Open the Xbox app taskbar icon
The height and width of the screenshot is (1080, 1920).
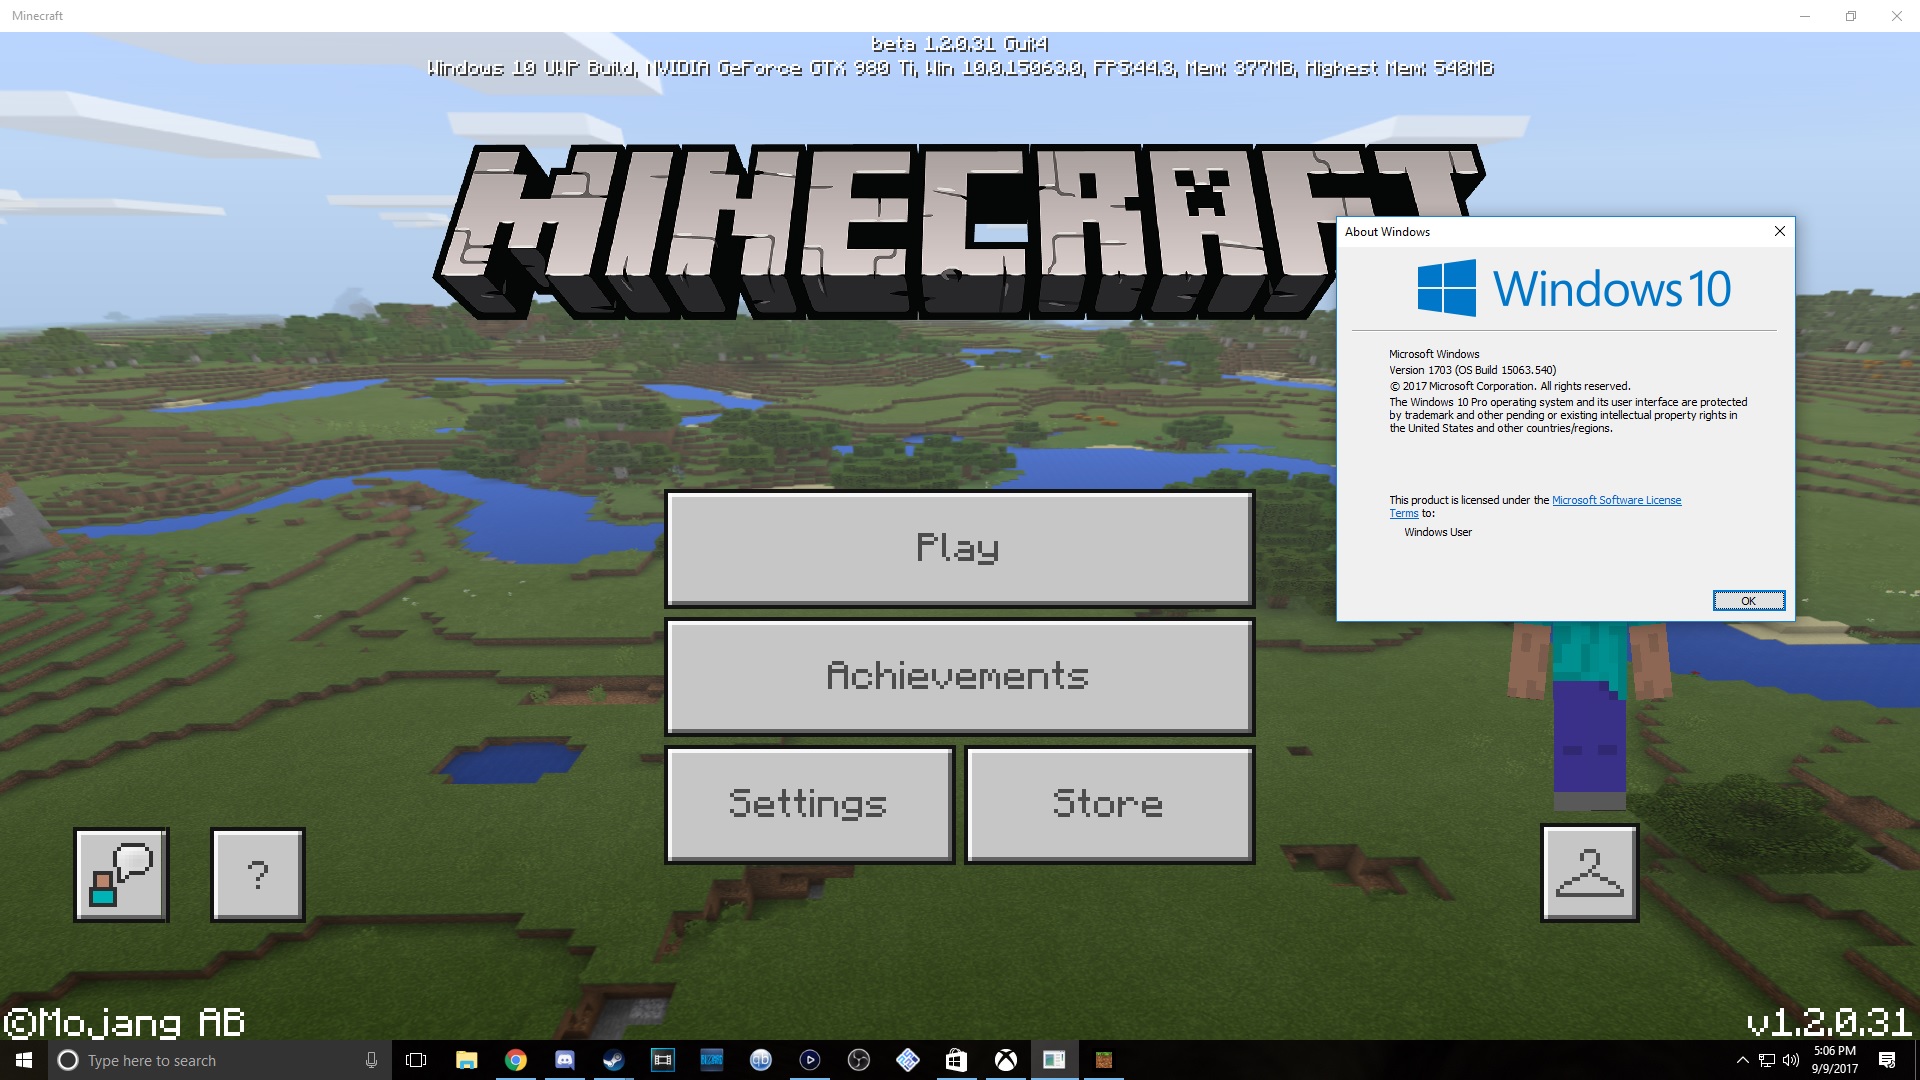(x=1006, y=1060)
